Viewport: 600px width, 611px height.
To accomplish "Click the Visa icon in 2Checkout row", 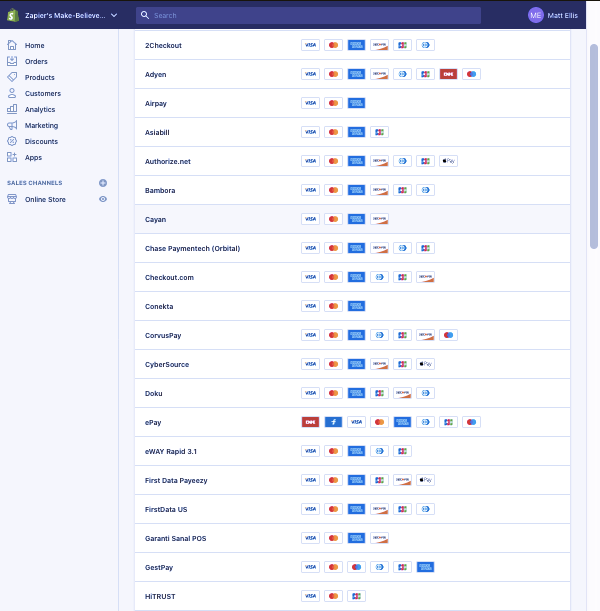I will [311, 45].
